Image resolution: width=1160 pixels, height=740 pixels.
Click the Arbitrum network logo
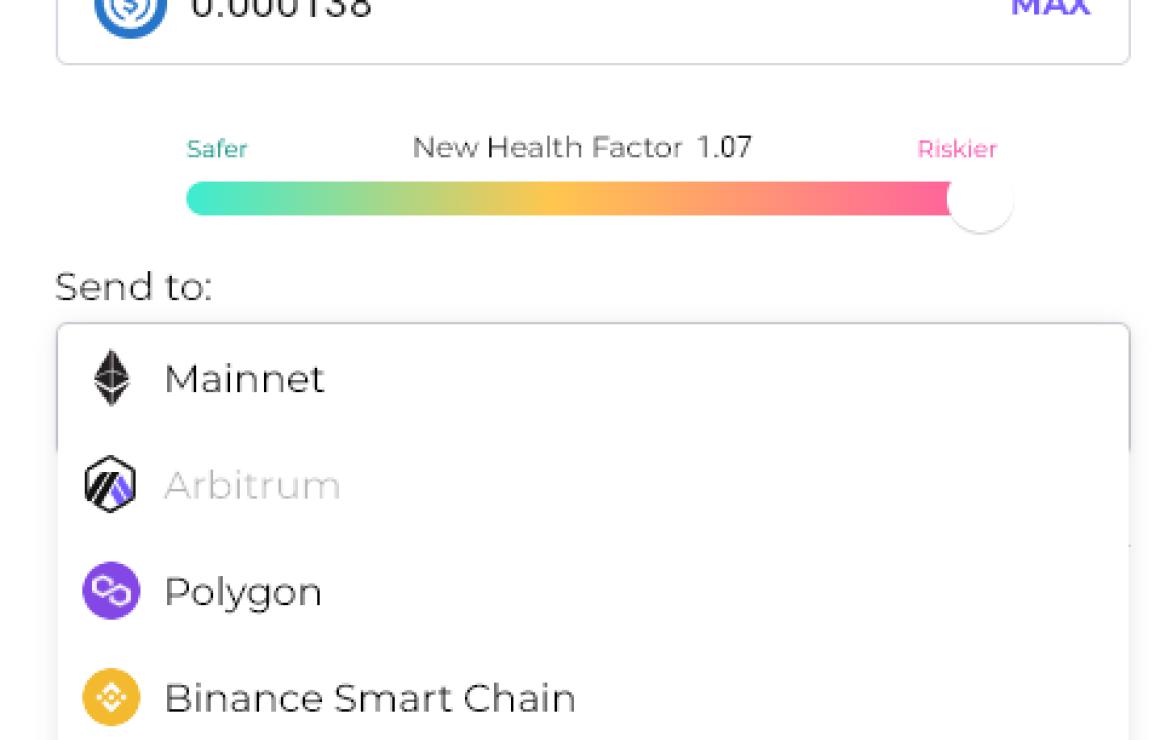click(x=110, y=484)
